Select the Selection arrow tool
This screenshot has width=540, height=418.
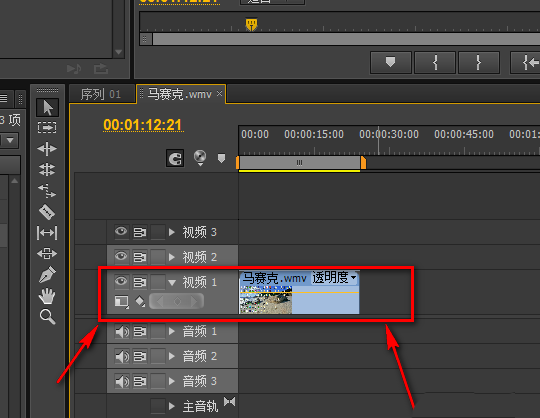point(48,107)
